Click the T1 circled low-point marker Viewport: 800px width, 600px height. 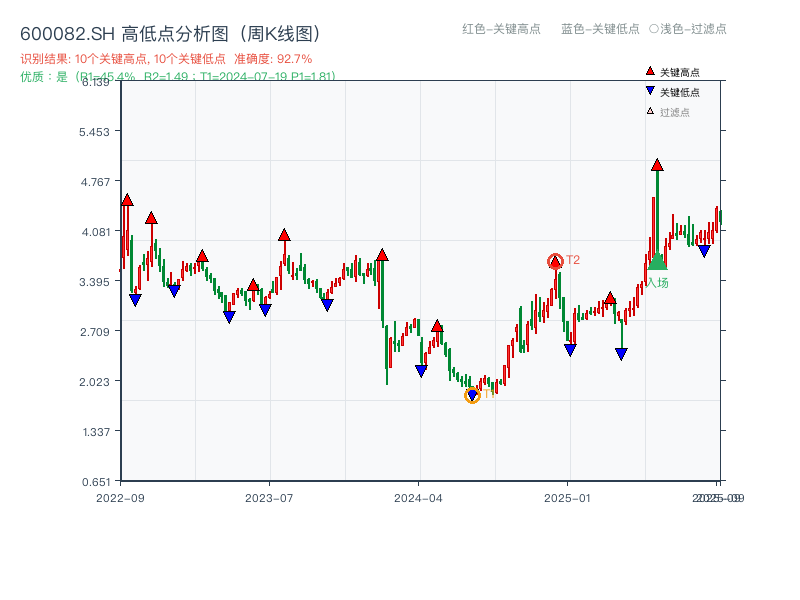(x=471, y=396)
